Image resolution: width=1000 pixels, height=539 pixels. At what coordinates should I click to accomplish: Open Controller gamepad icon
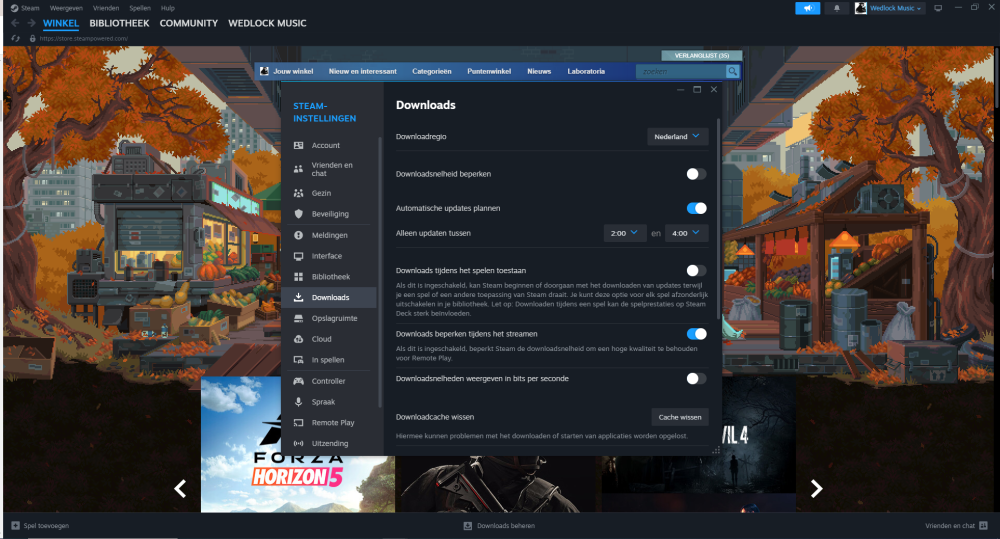click(298, 381)
